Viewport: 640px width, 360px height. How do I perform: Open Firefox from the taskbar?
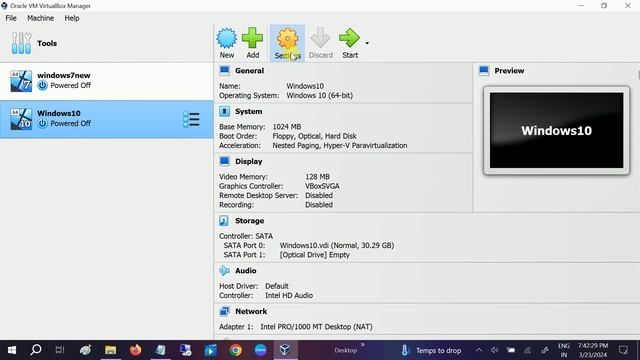coord(136,350)
